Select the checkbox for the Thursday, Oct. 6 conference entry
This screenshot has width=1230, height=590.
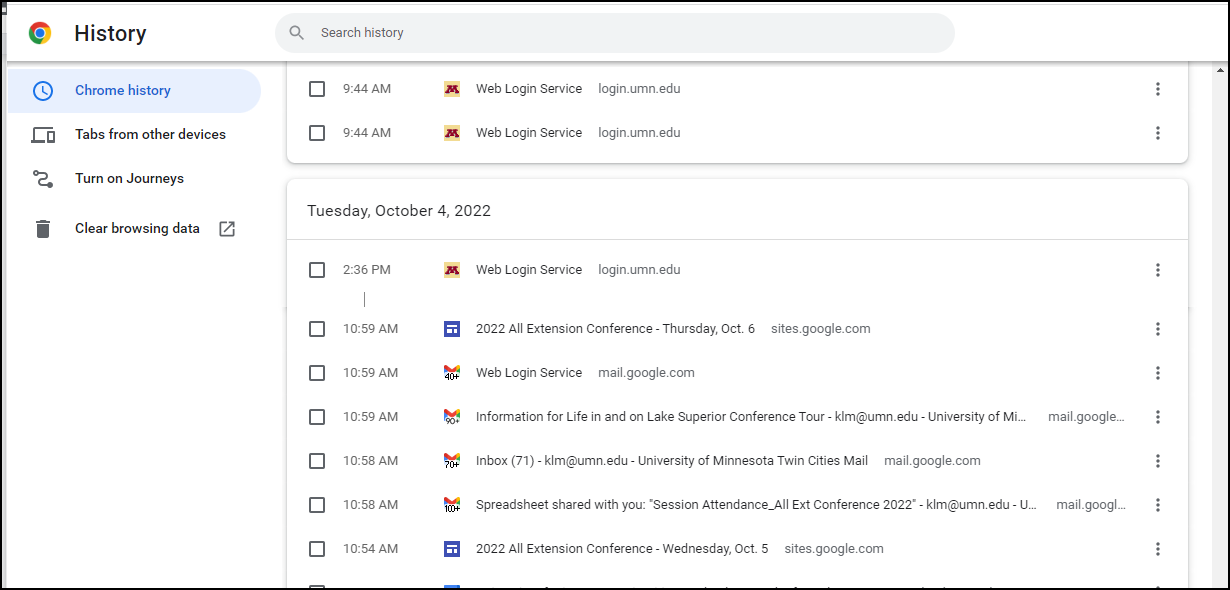317,329
